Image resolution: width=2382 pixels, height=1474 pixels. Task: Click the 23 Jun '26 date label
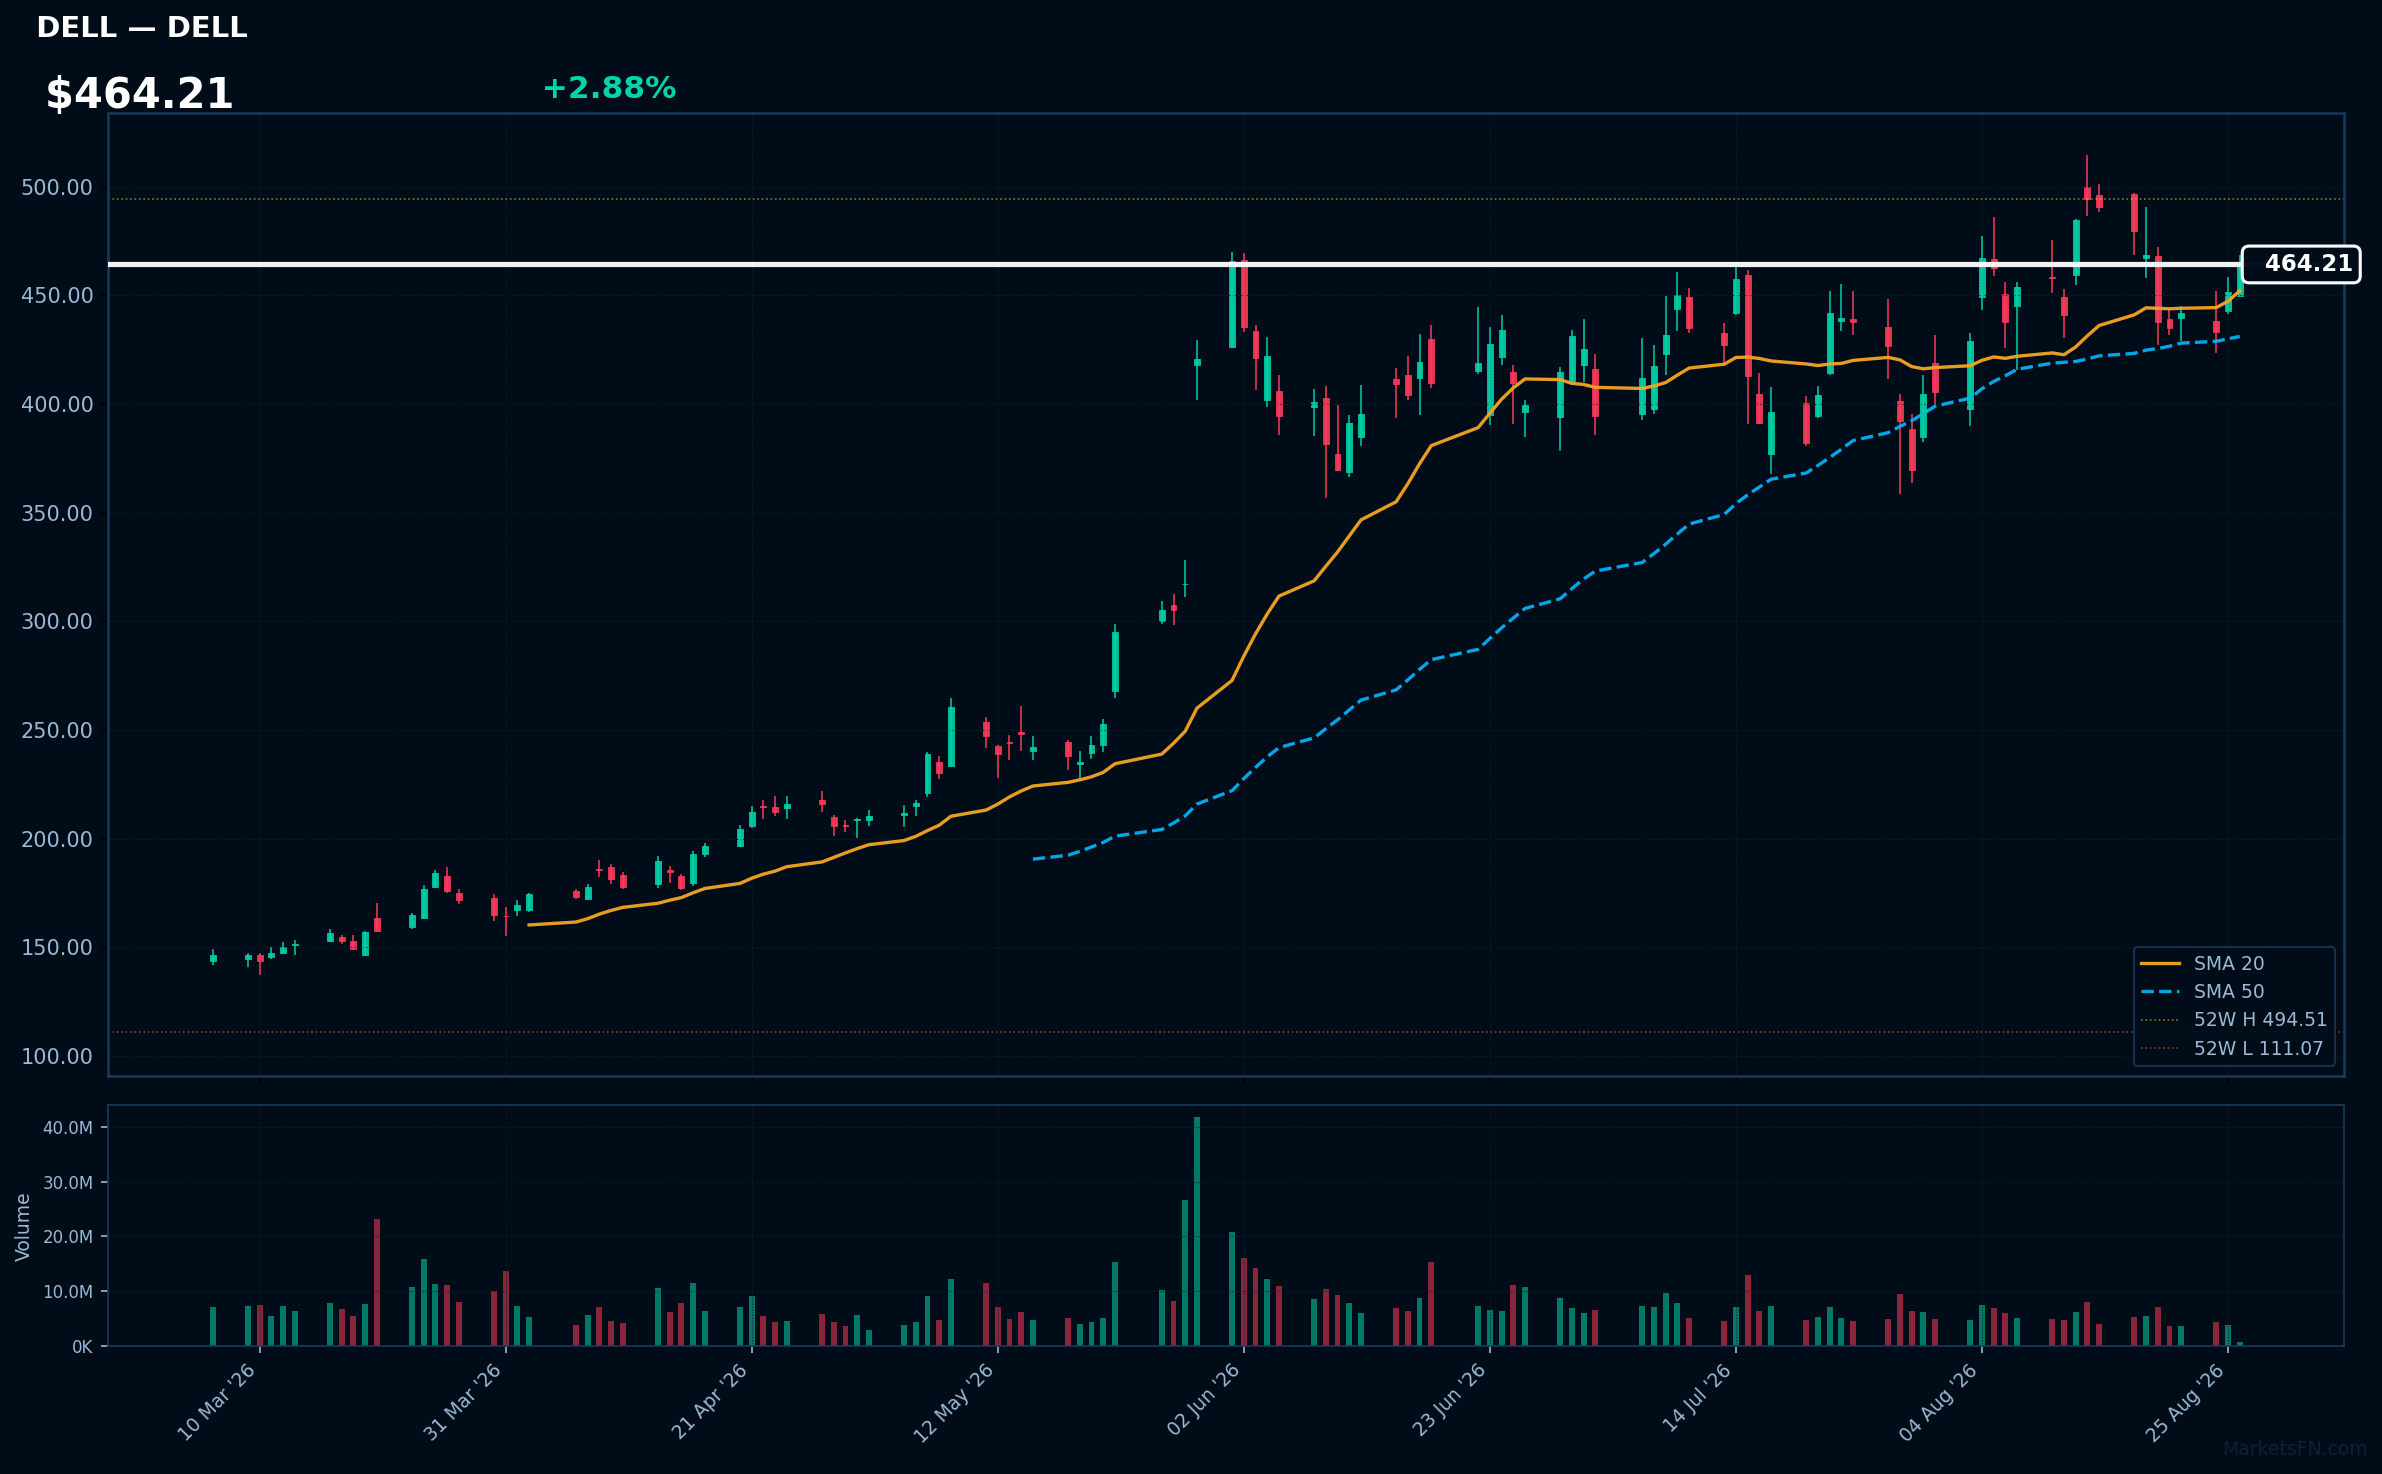[x=1449, y=1400]
